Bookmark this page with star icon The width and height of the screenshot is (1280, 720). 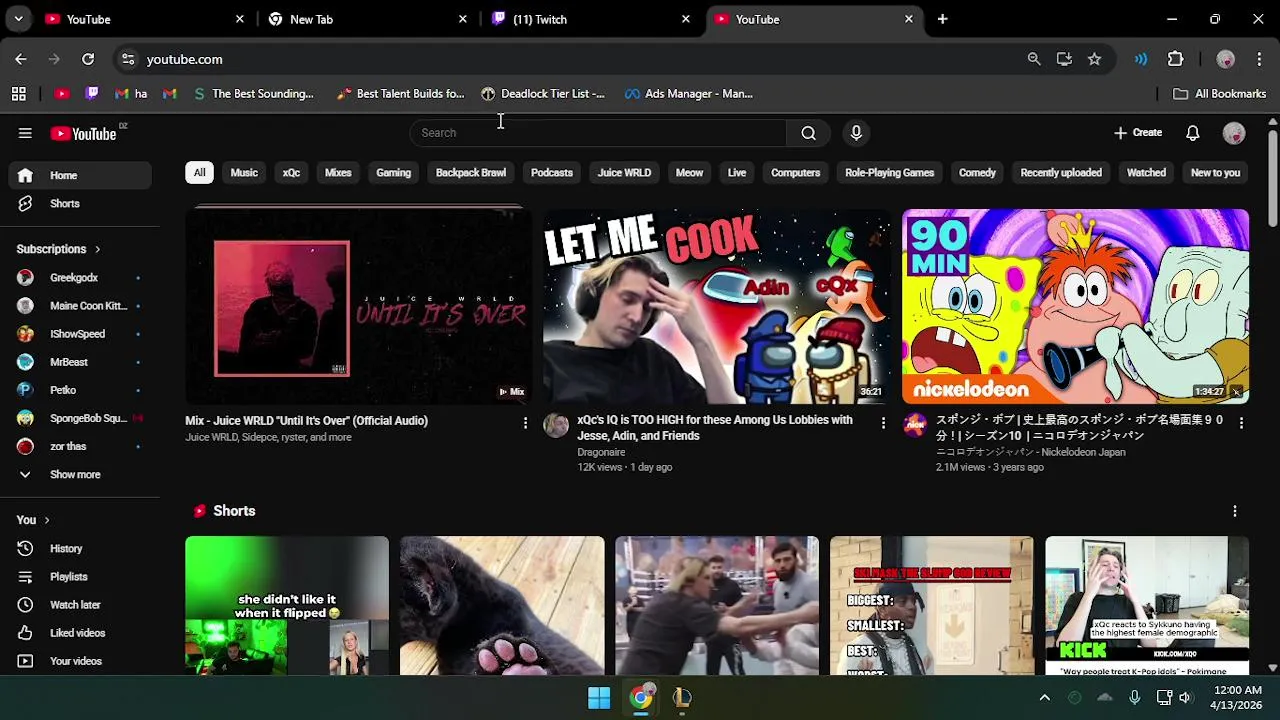(1094, 59)
